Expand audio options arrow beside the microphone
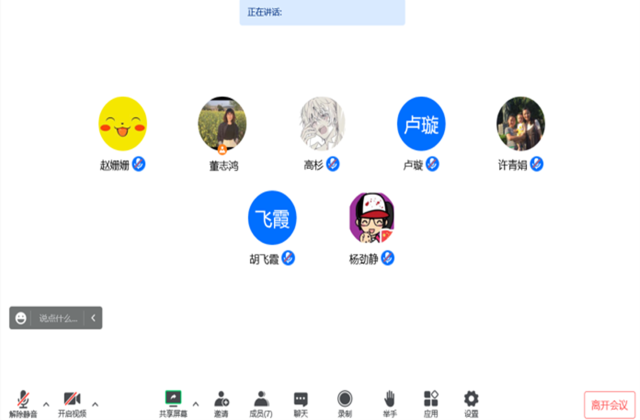640x420 pixels. pyautogui.click(x=46, y=404)
